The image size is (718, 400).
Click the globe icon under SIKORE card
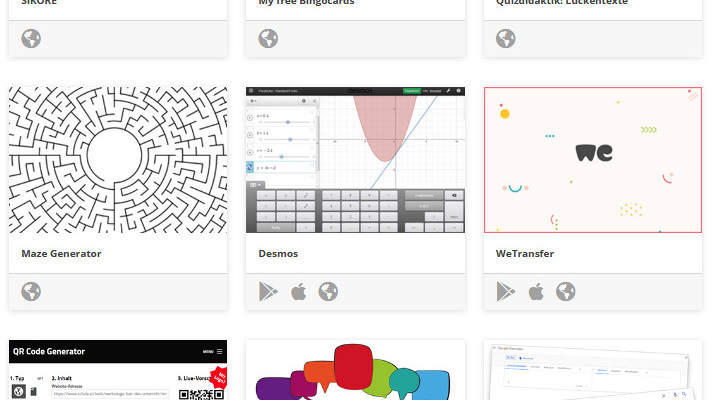[x=31, y=38]
